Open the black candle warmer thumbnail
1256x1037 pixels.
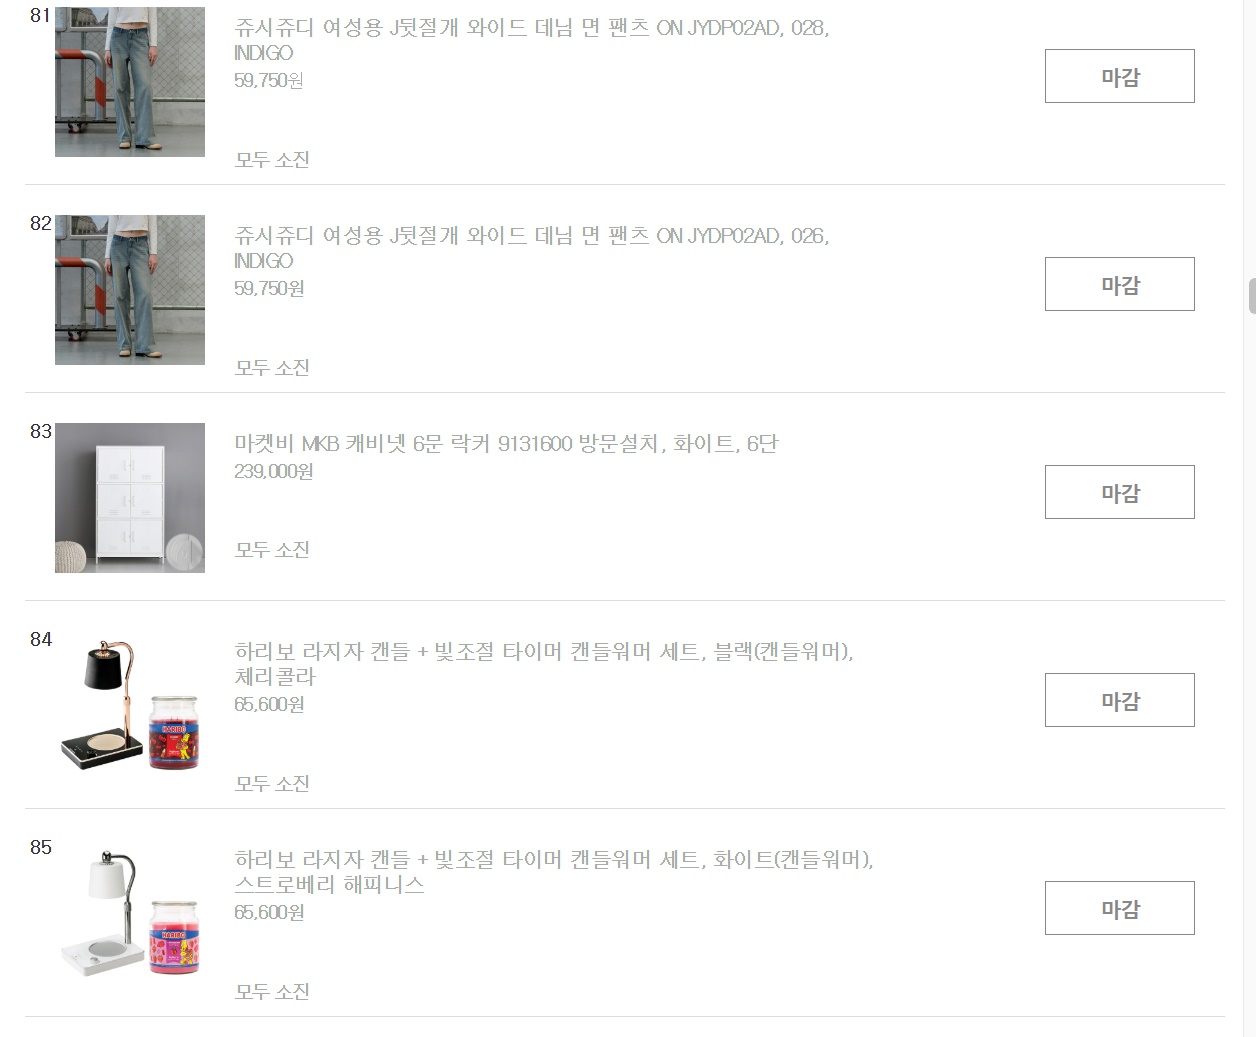coord(130,706)
